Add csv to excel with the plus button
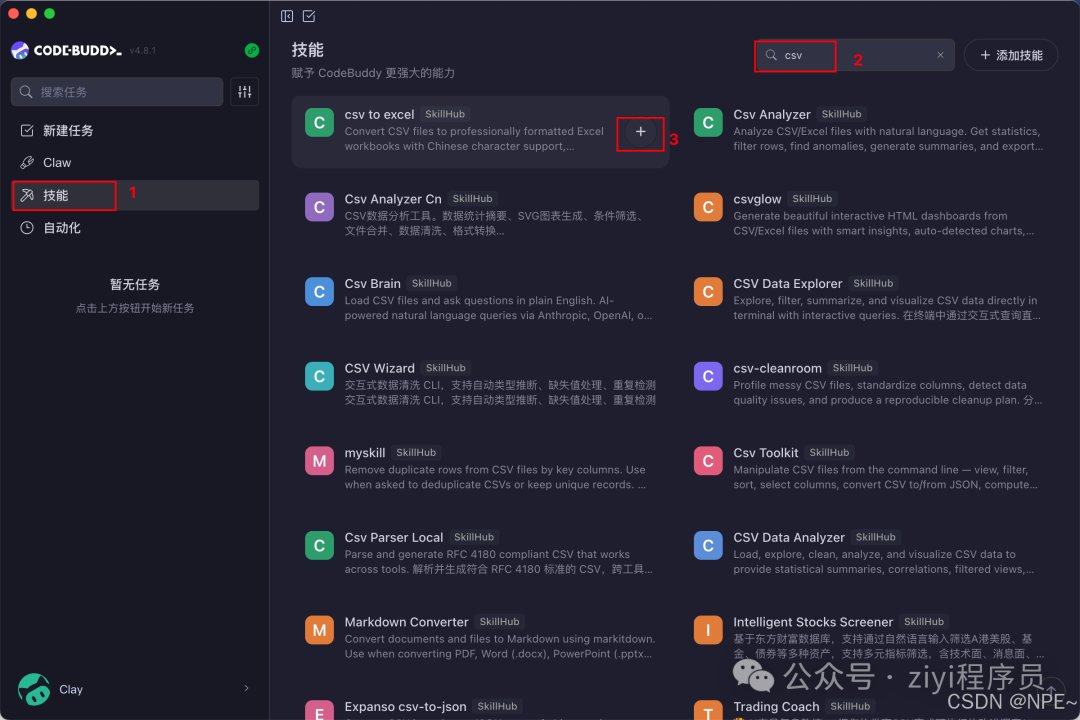1080x720 pixels. (x=641, y=133)
